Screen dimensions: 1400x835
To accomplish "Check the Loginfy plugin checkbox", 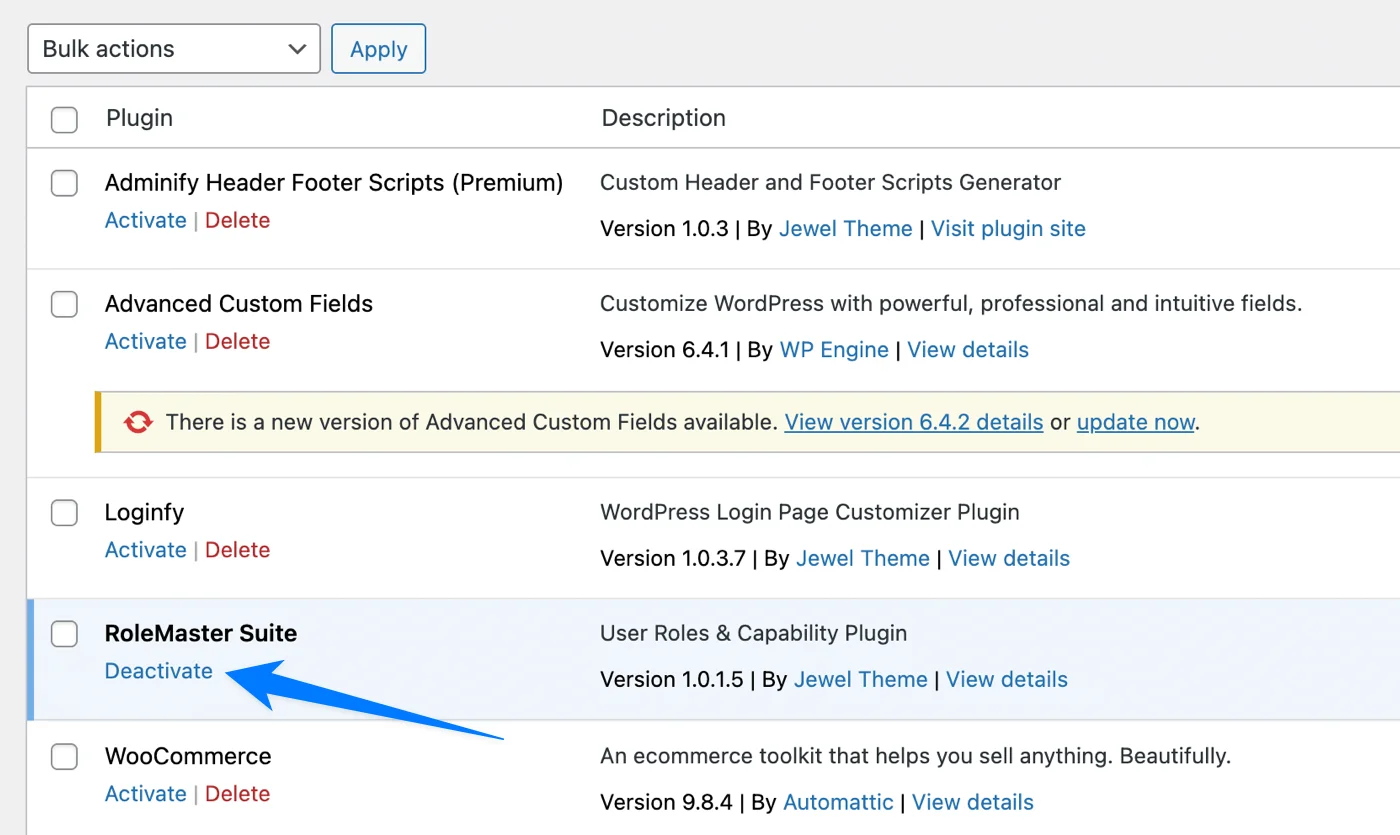I will [x=64, y=512].
